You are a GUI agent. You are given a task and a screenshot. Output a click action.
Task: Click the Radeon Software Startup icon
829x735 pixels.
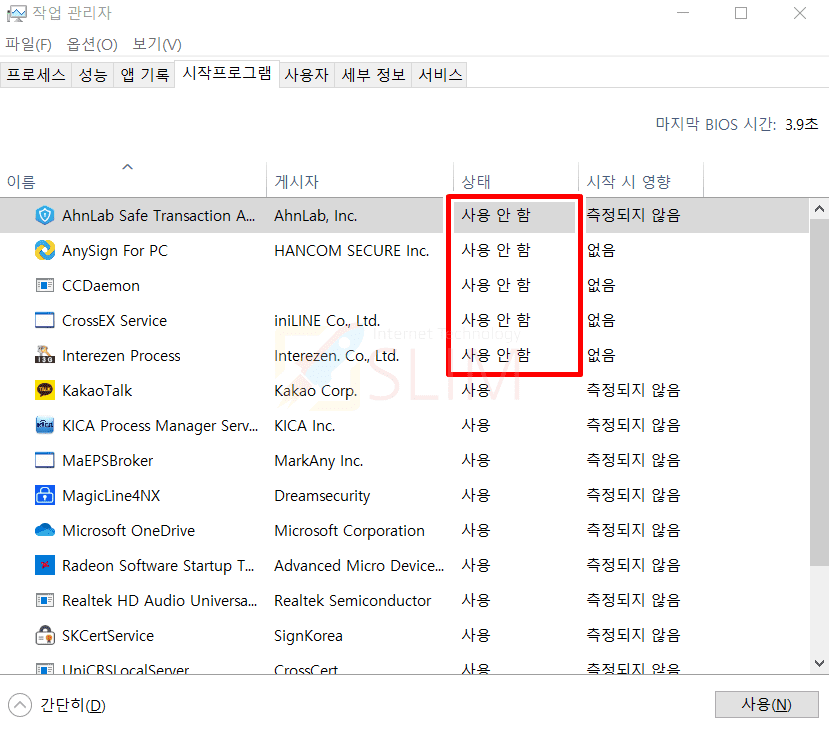pyautogui.click(x=45, y=565)
